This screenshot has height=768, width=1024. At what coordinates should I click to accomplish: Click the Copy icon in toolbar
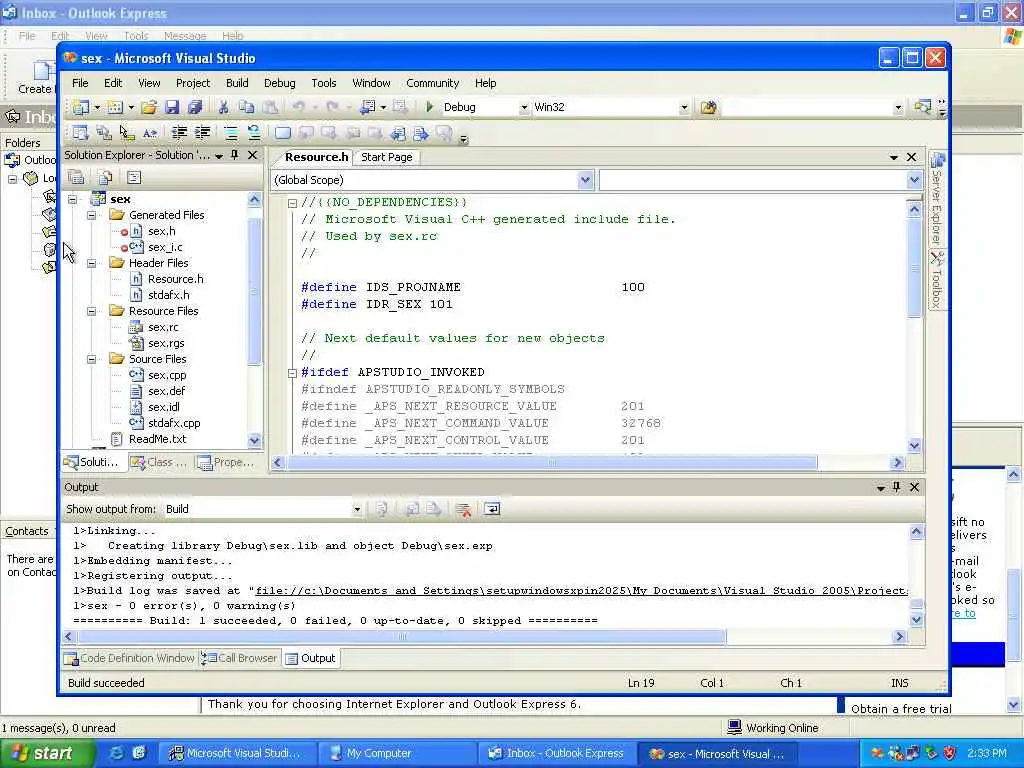coord(246,107)
